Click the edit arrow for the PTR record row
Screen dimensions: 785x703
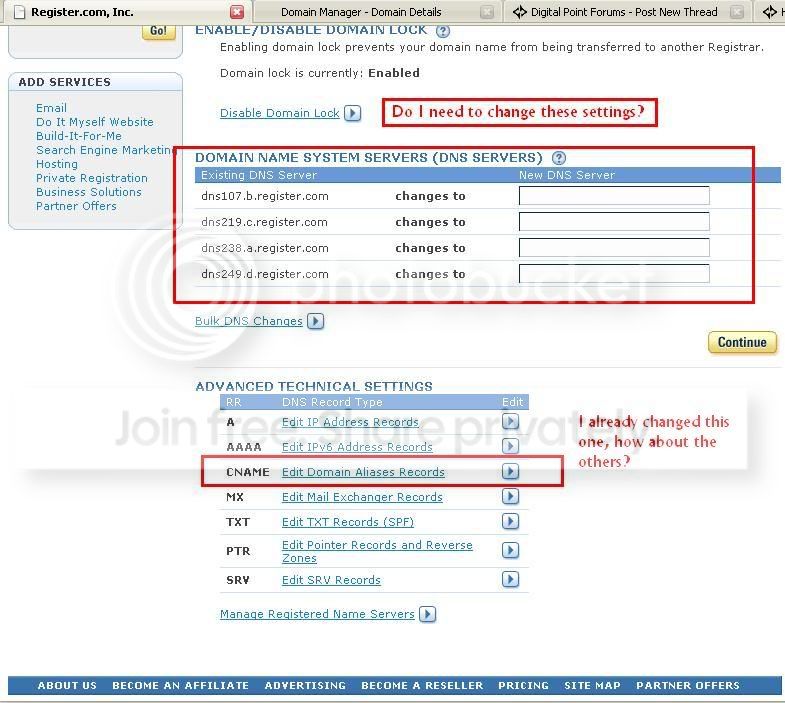510,550
